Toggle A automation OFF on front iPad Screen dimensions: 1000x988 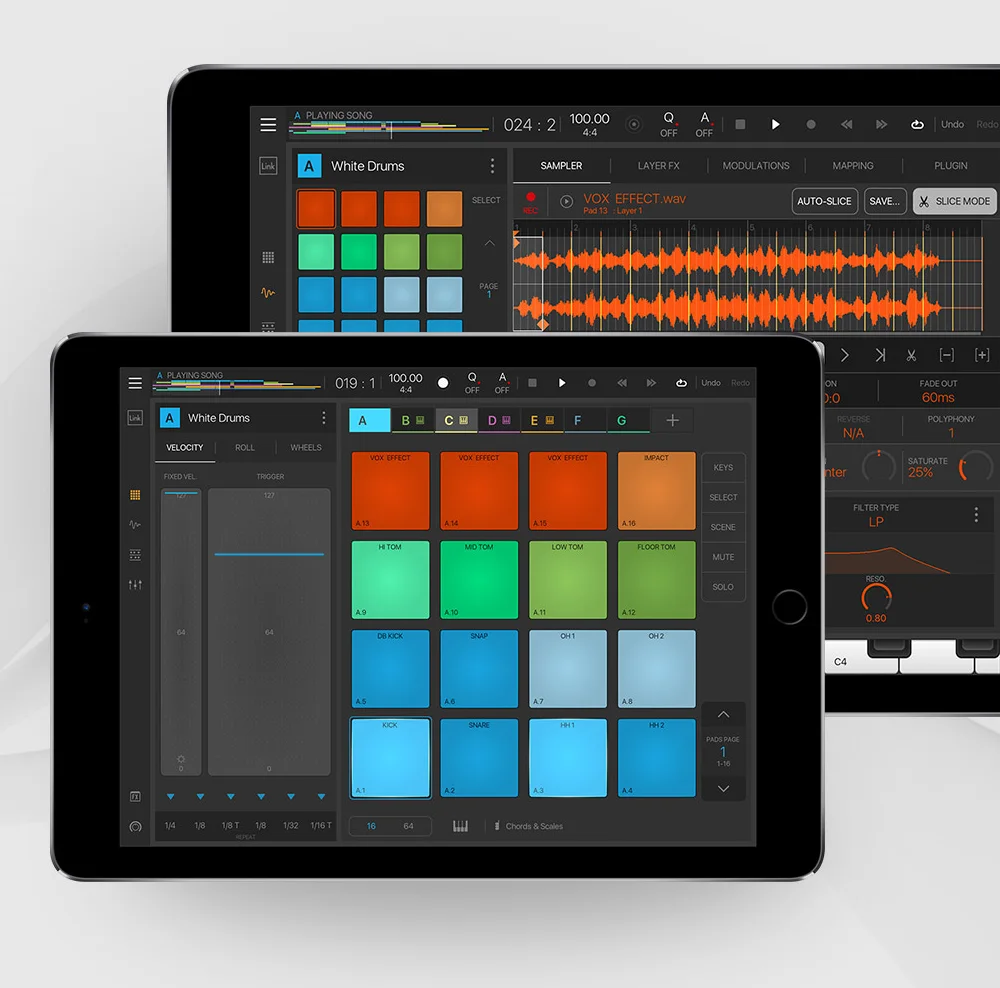point(502,383)
